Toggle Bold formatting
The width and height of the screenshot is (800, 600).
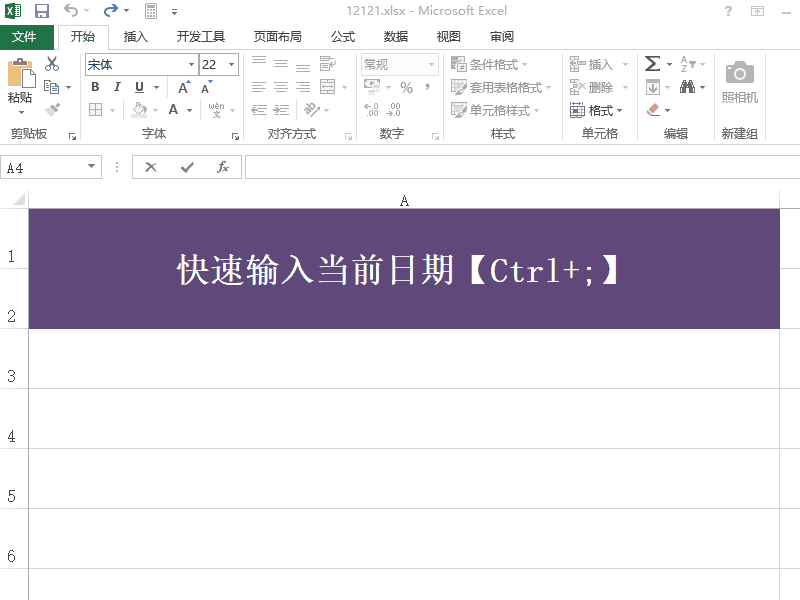click(x=95, y=87)
